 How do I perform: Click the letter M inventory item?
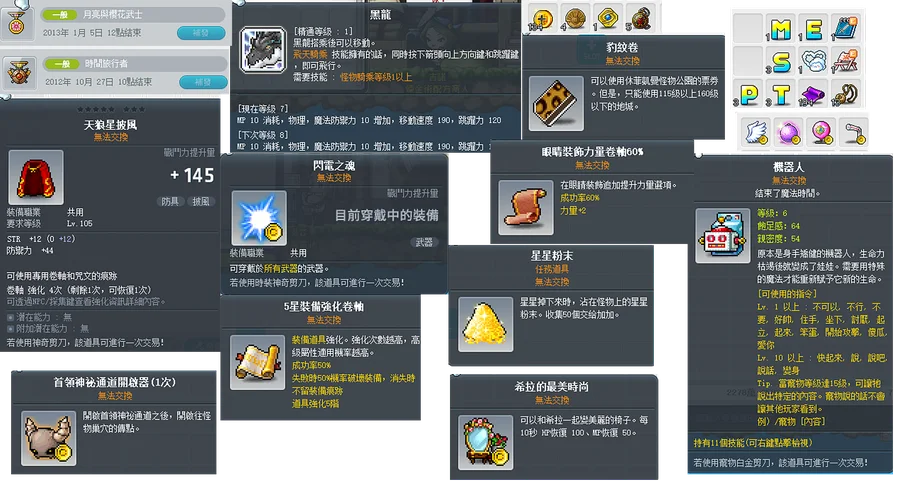click(x=781, y=29)
